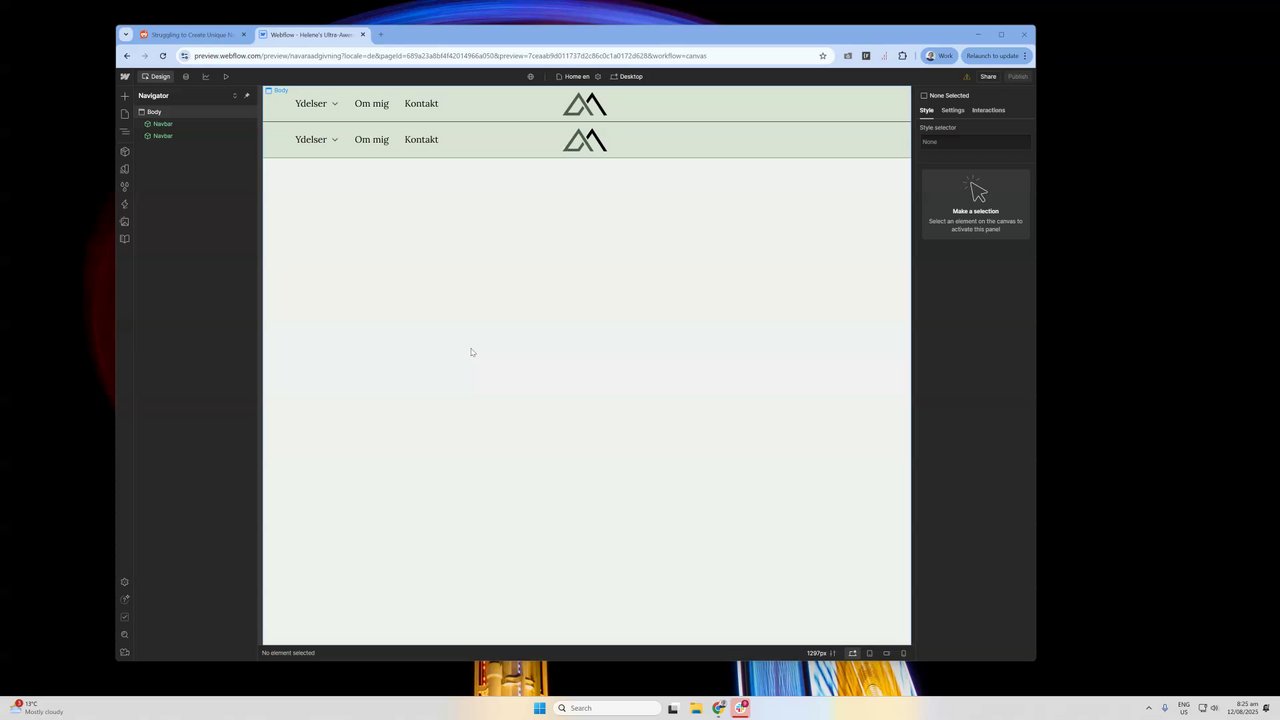The width and height of the screenshot is (1280, 720).
Task: Click Om mig link in the top navbar
Action: pos(372,104)
